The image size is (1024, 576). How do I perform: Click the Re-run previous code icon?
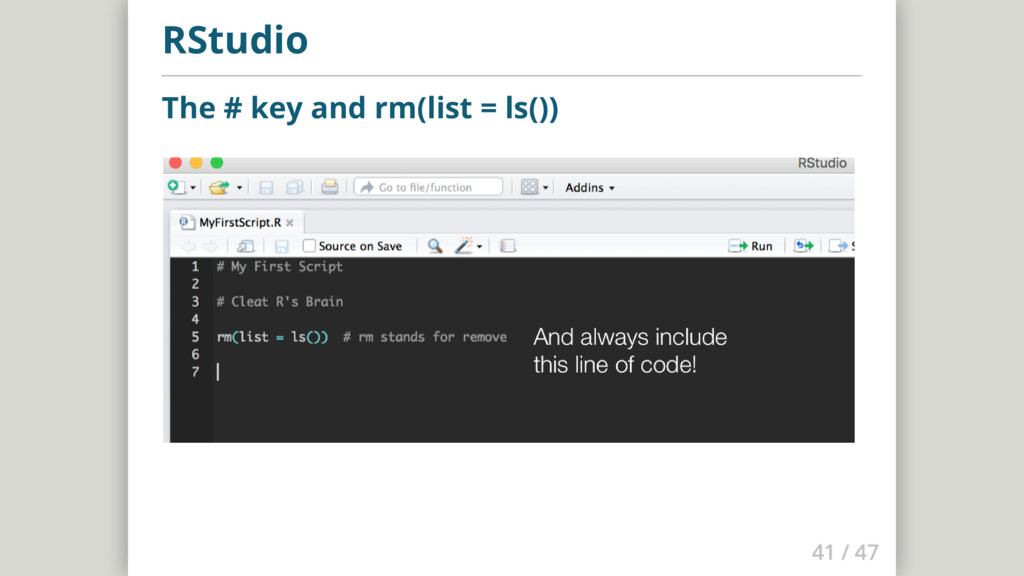point(804,246)
